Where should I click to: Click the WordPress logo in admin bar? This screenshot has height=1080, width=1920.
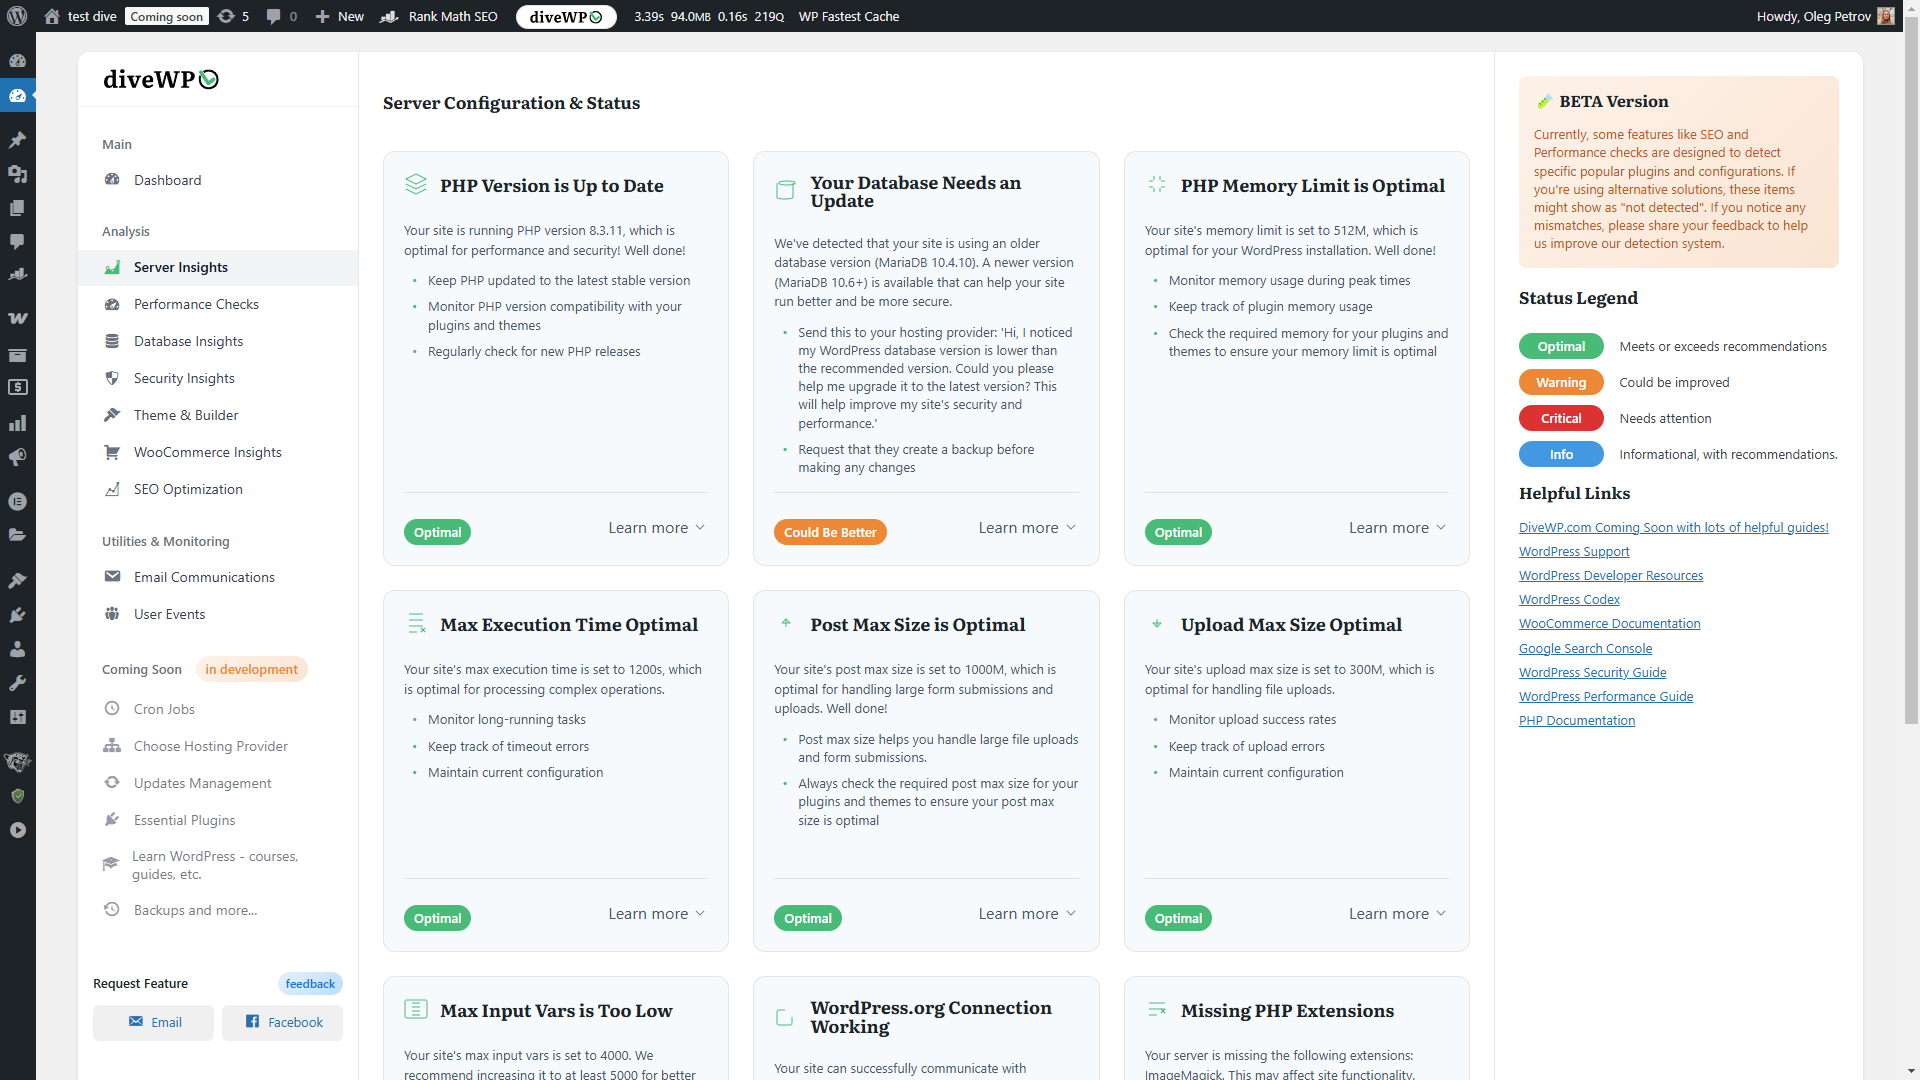(17, 16)
